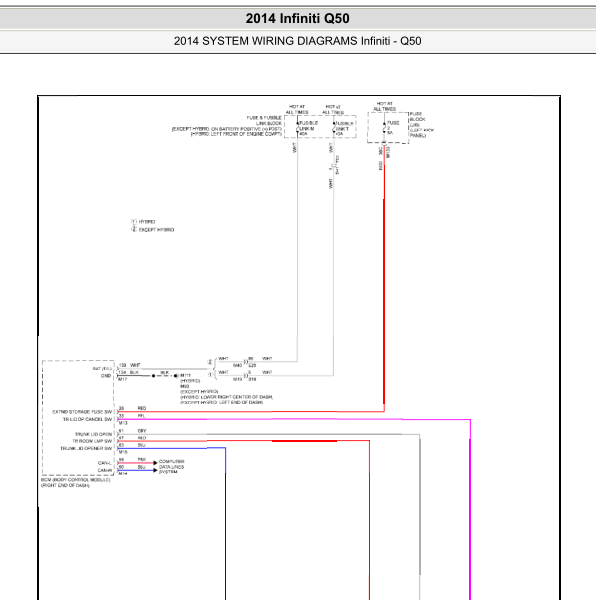Image resolution: width=596 pixels, height=600 pixels.
Task: Click the 'BAT (F/L)' terminal label
Action: [x=102, y=368]
